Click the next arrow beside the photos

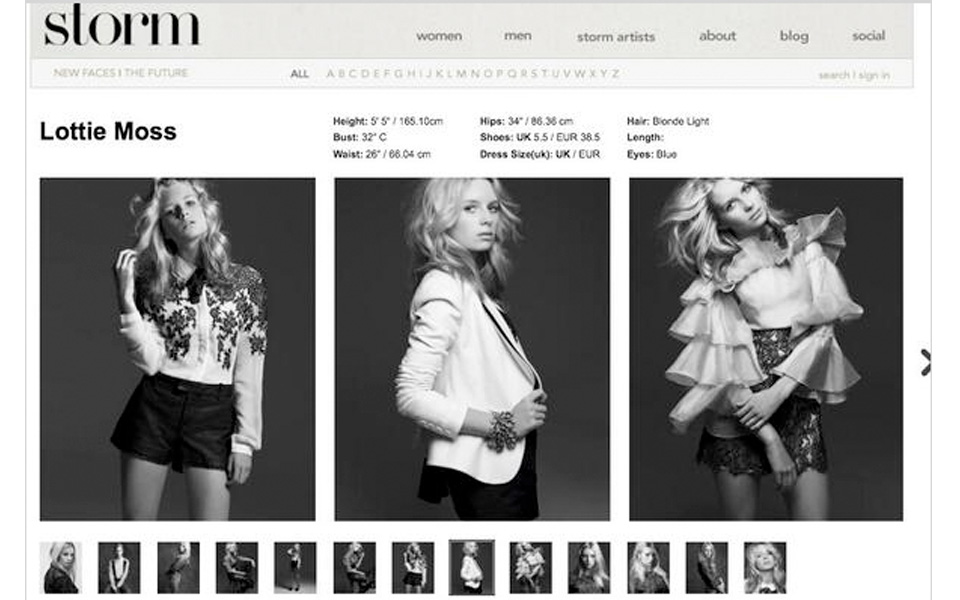click(925, 362)
